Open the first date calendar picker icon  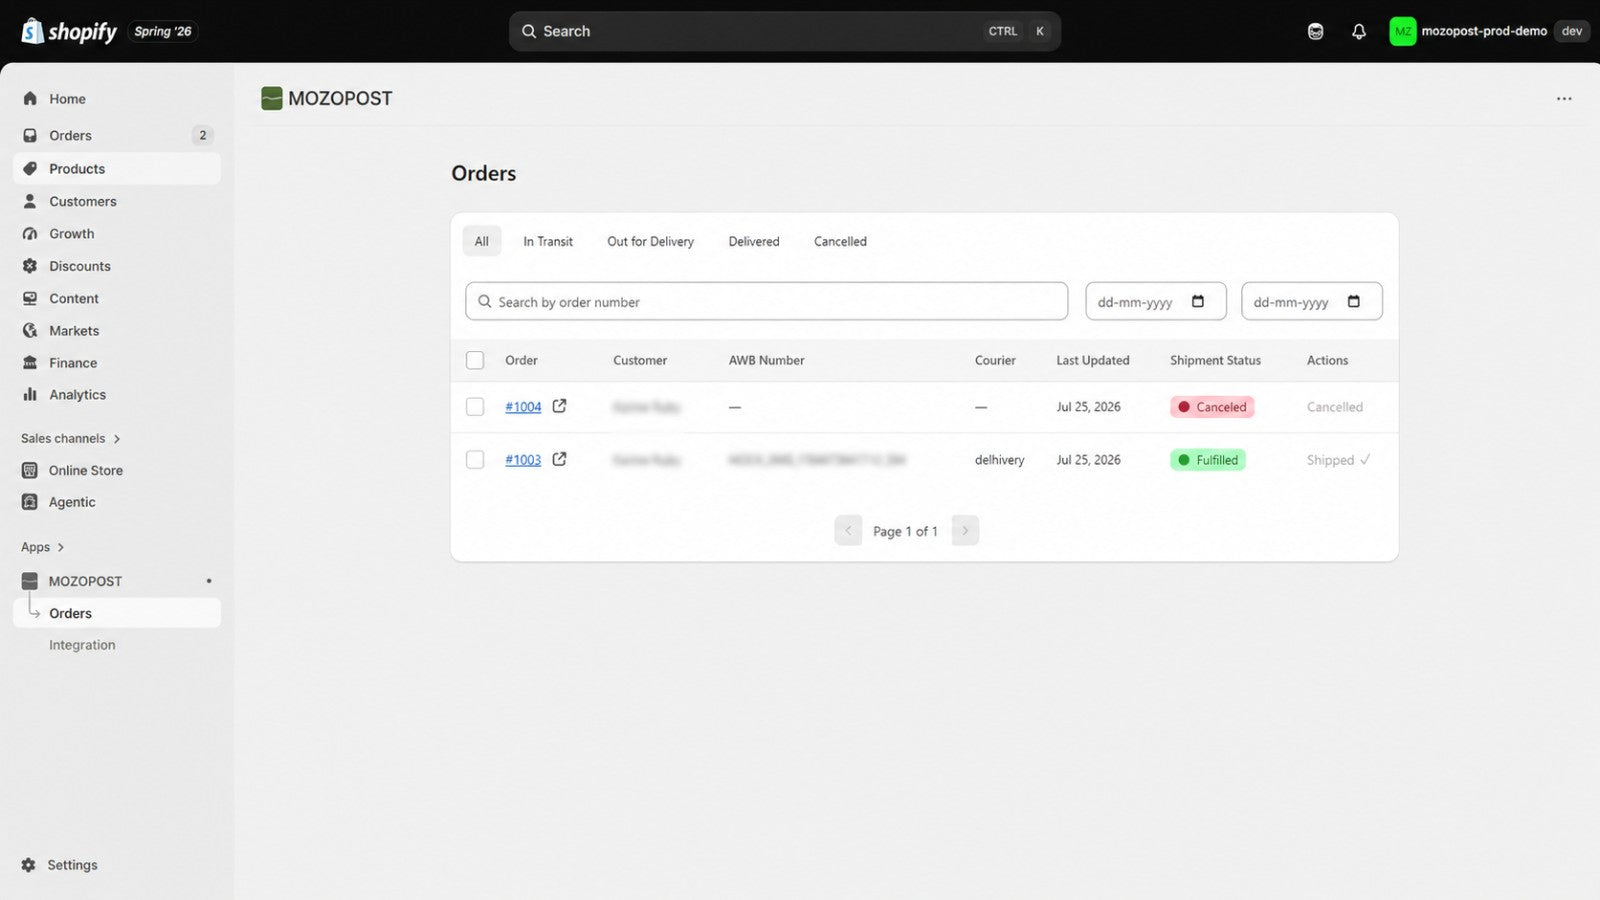coord(1198,301)
